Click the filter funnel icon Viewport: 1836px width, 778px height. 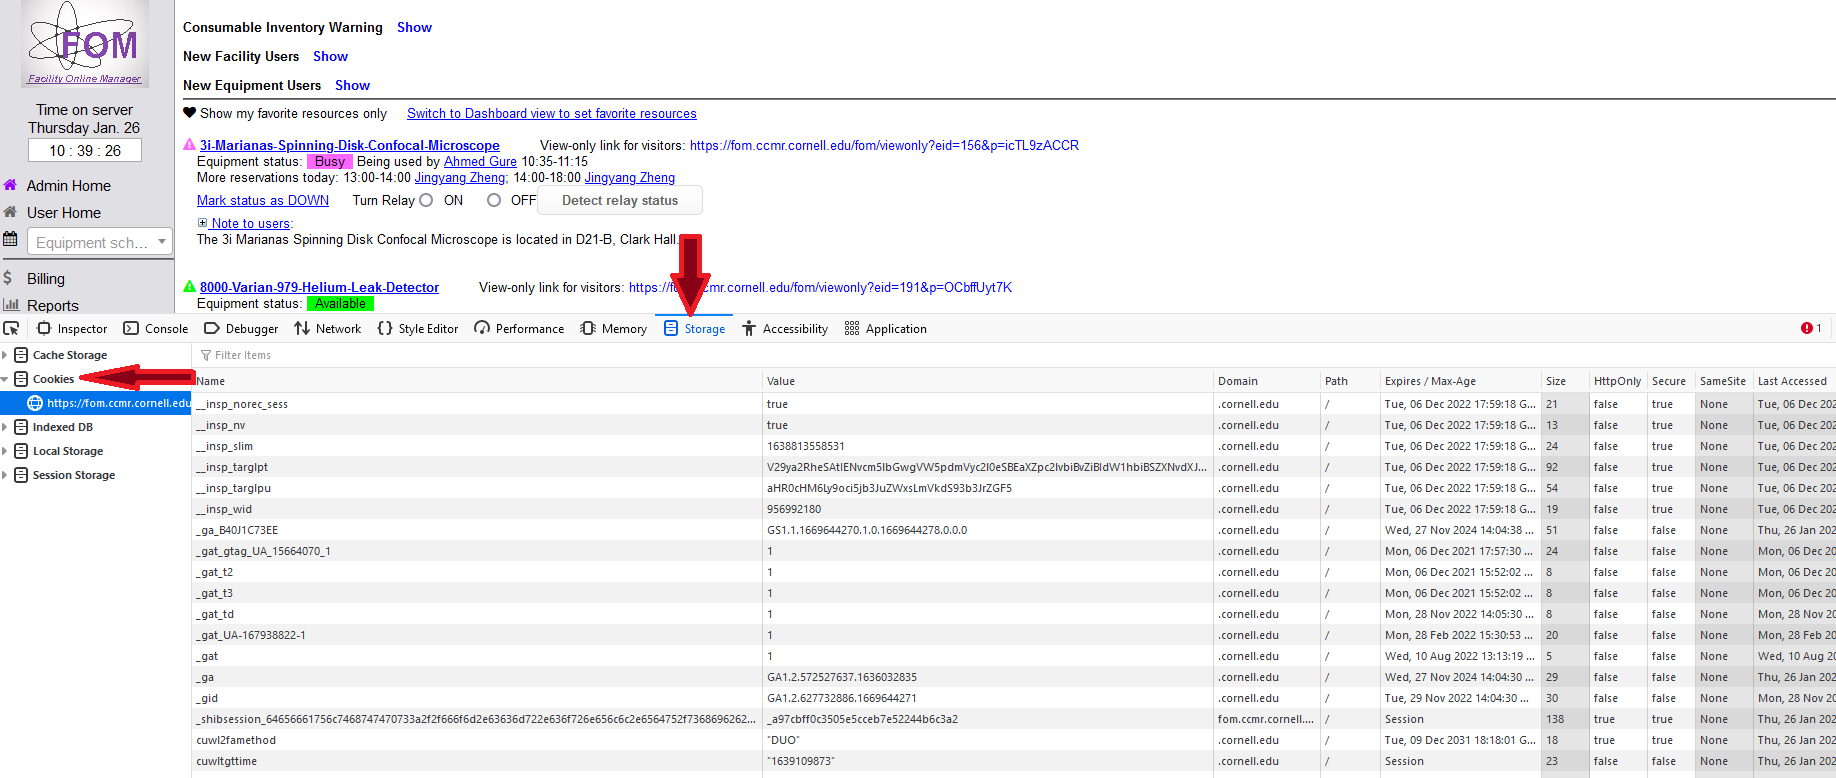[206, 355]
